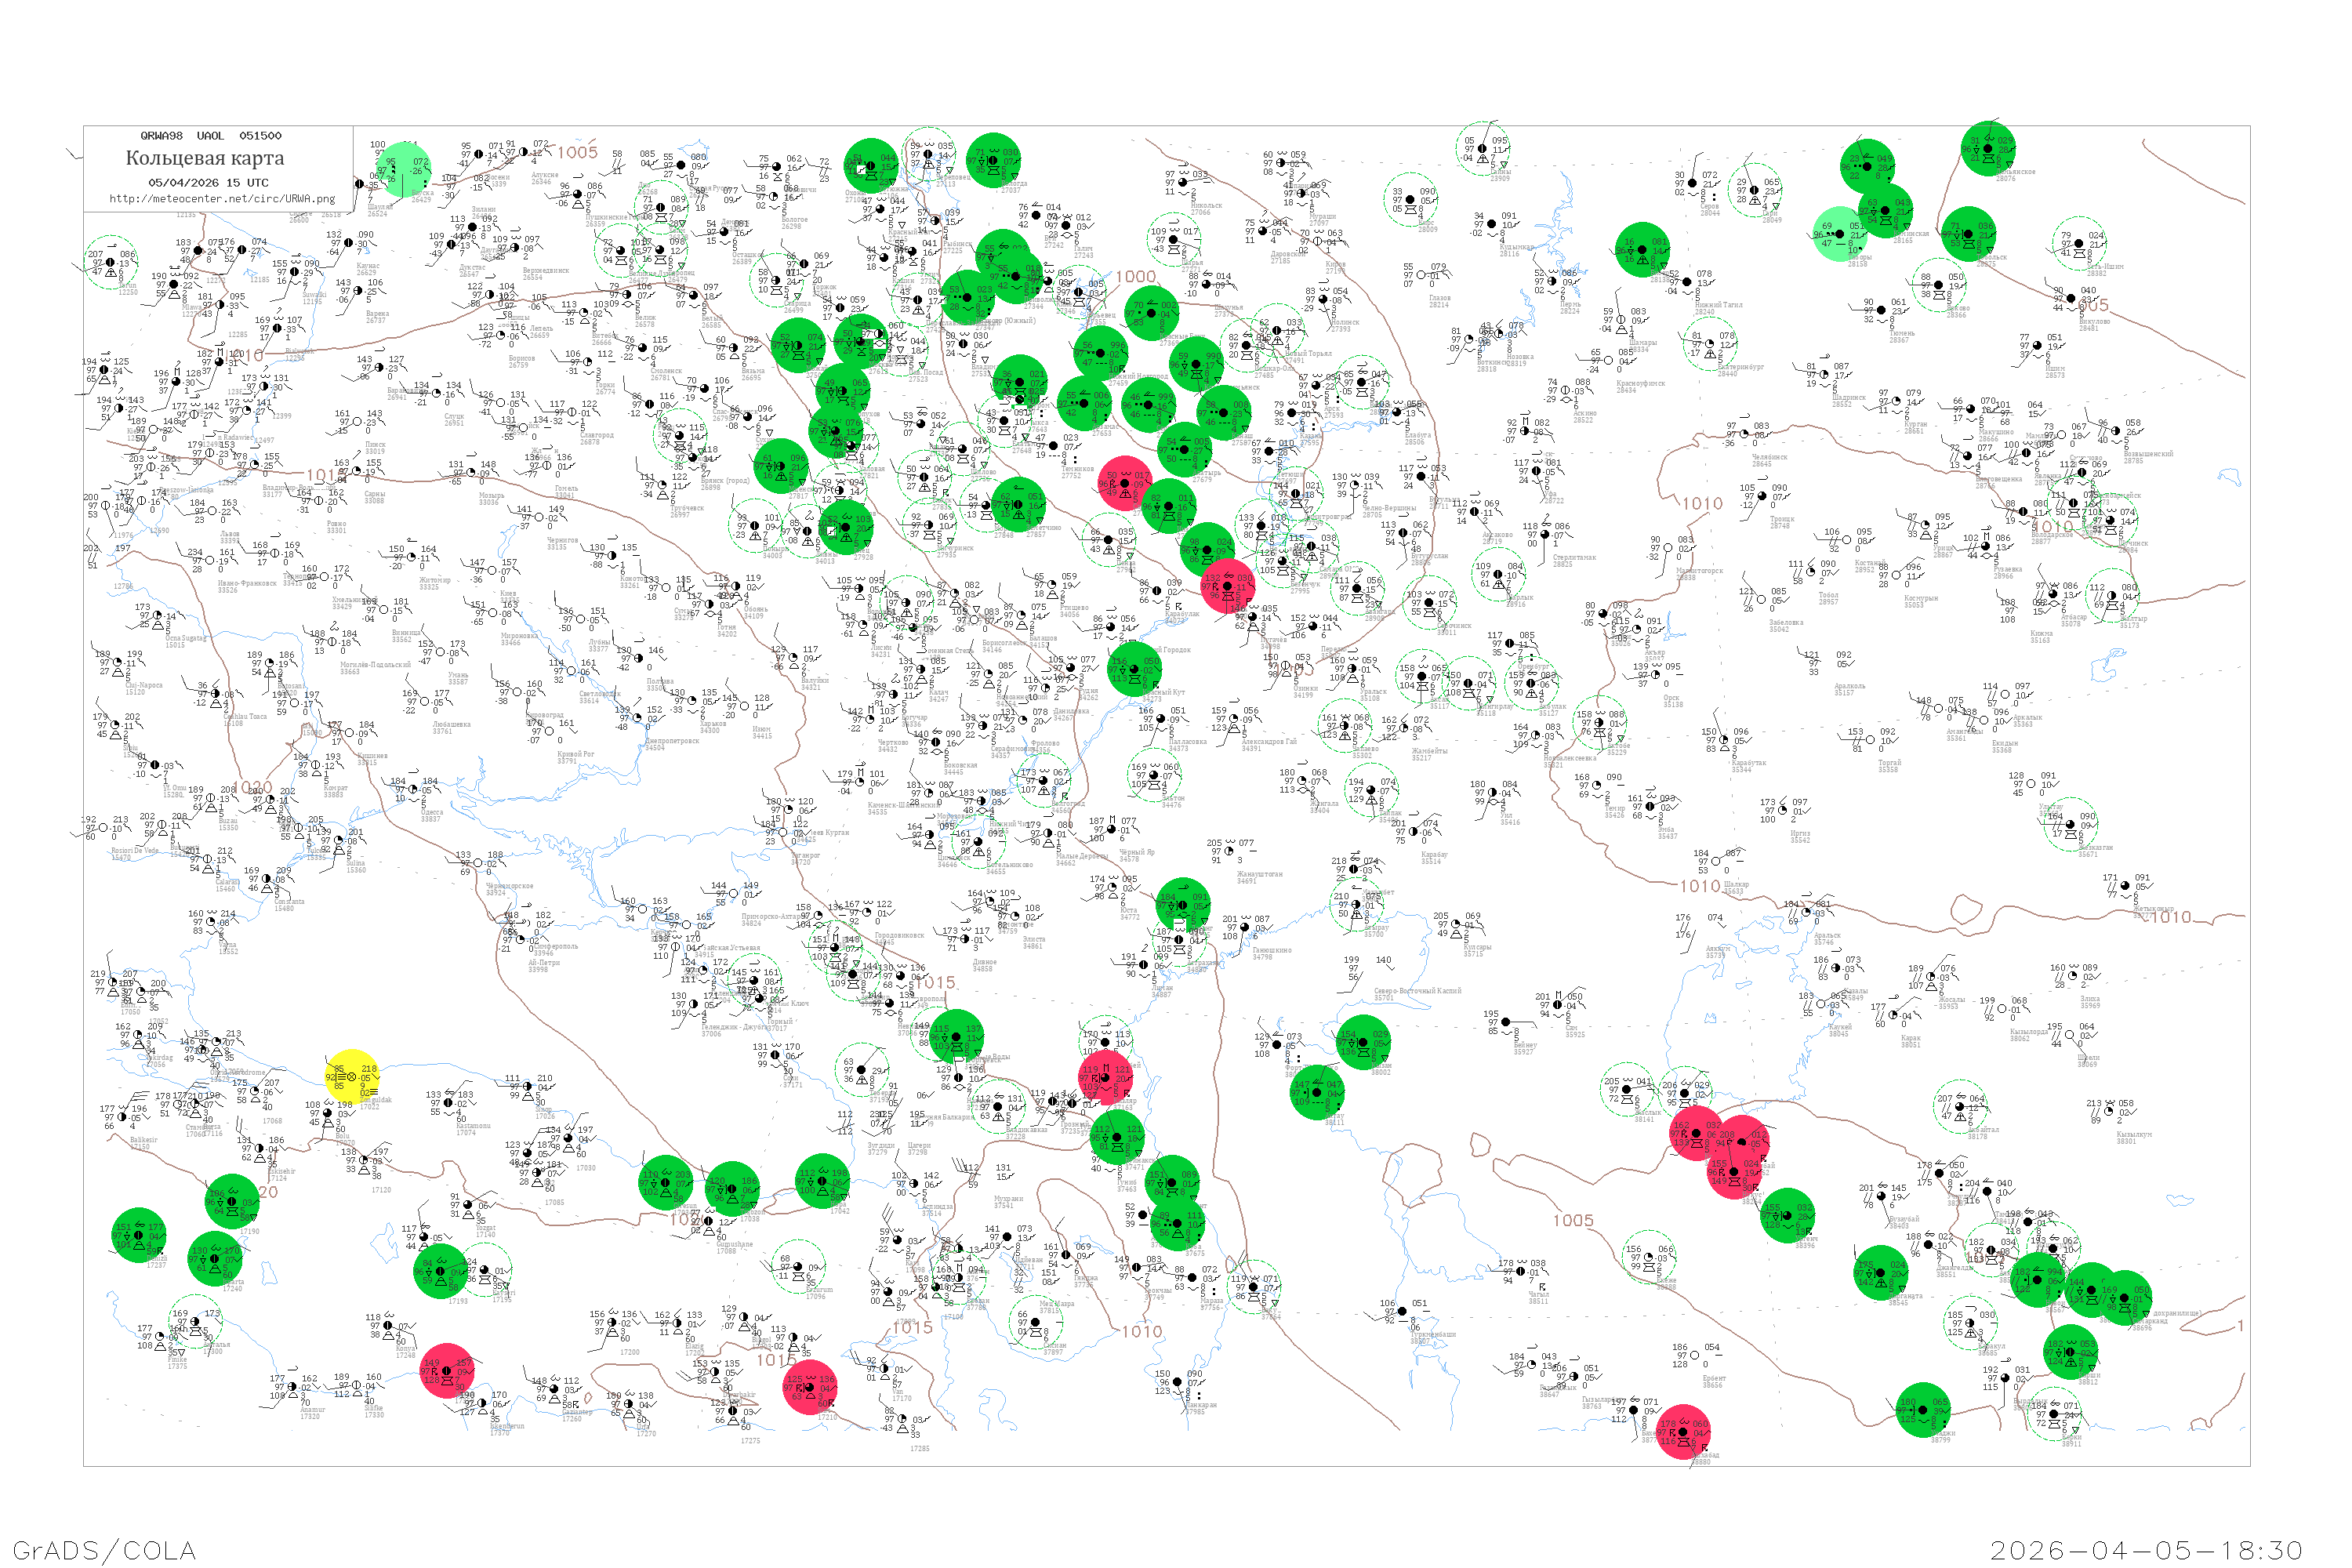Click the isolated red circle near bottom left

[x=448, y=1371]
